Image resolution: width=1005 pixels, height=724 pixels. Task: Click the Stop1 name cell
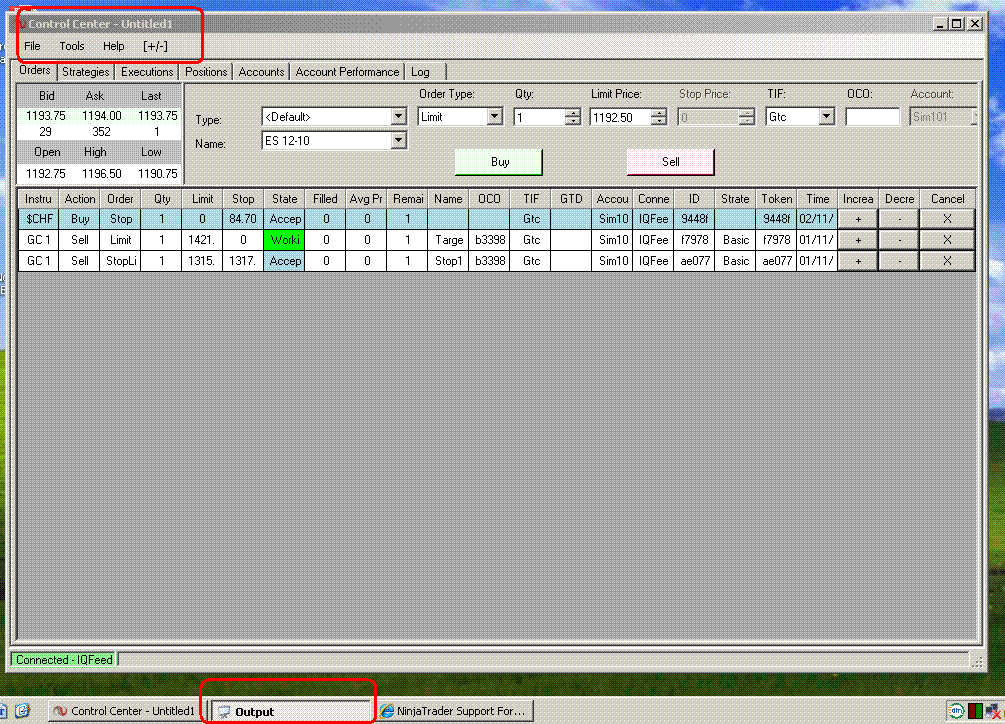tap(448, 261)
